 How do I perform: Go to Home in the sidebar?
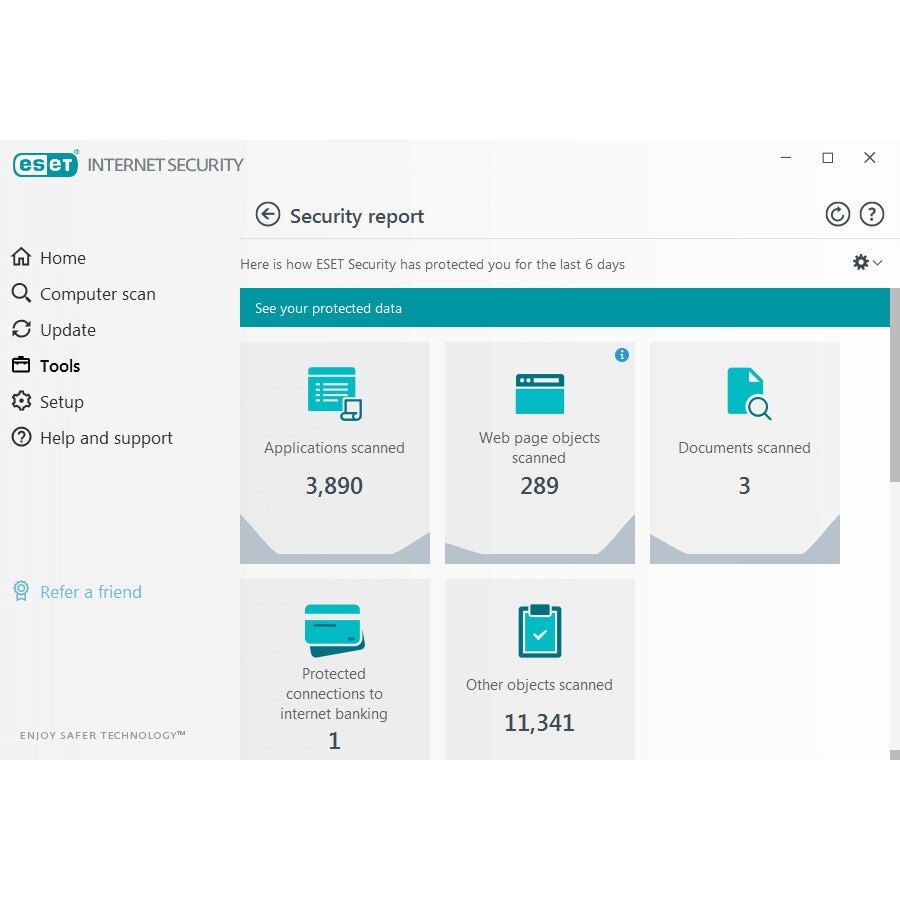coord(62,258)
